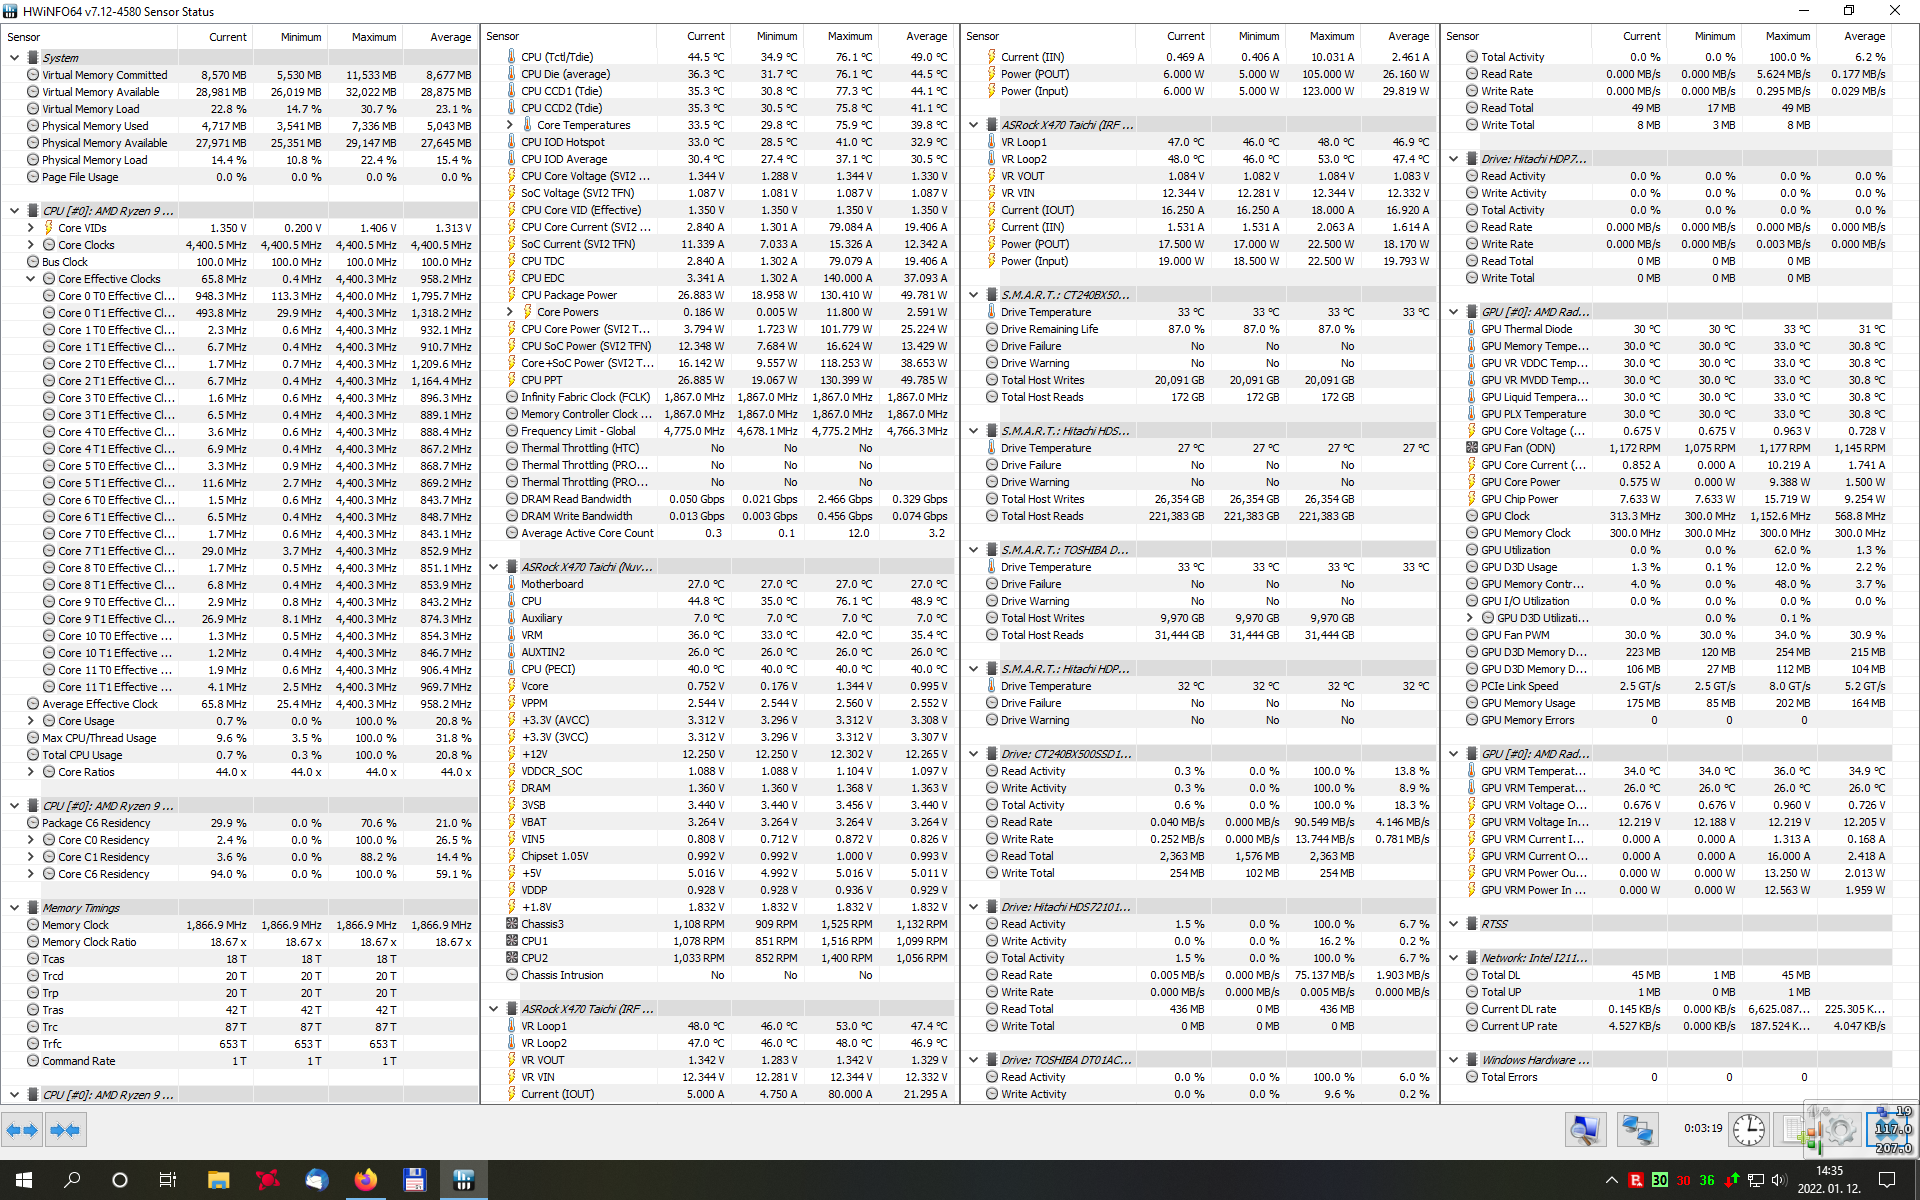The width and height of the screenshot is (1920, 1200).
Task: Collapse the Network: Intel I211 group
Action: [x=1454, y=958]
